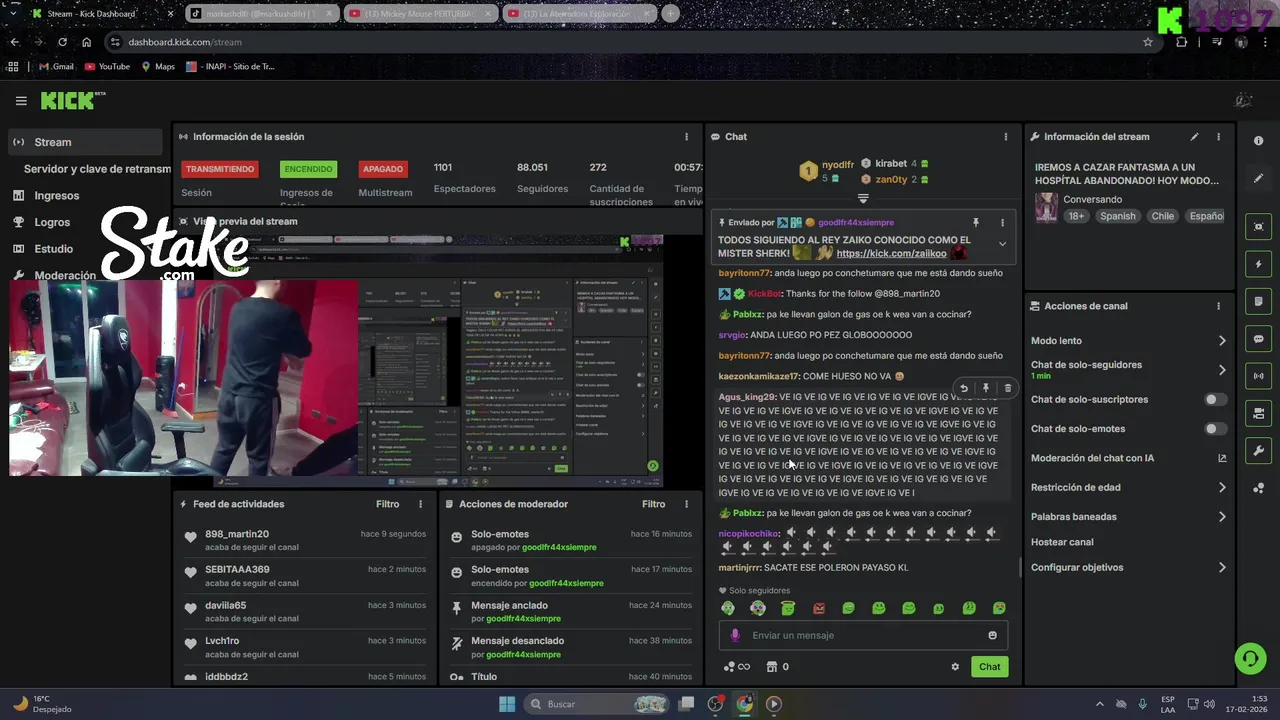Open the kick.com/zaiikoo link
Screen dimensions: 1280x720
[891, 254]
